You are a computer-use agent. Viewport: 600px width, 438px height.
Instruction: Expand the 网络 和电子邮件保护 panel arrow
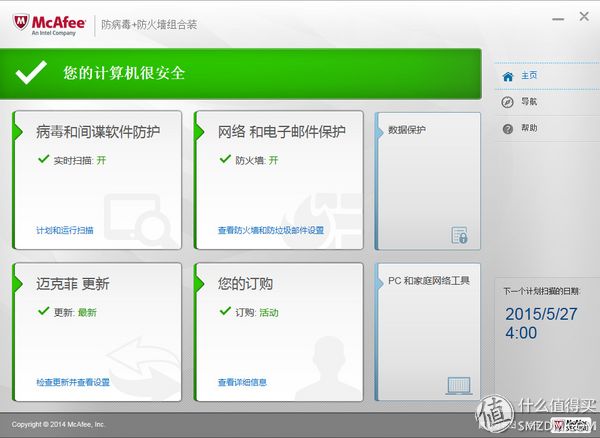[199, 132]
